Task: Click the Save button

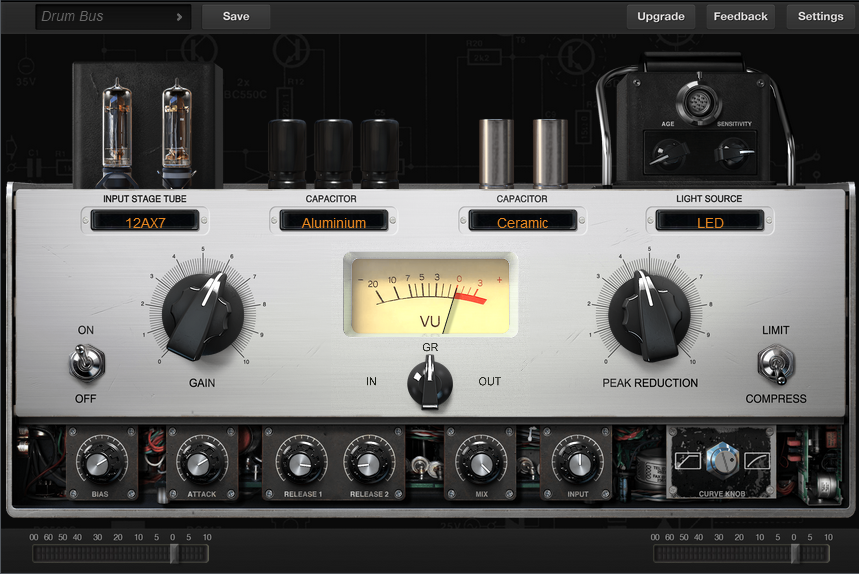Action: coord(236,16)
